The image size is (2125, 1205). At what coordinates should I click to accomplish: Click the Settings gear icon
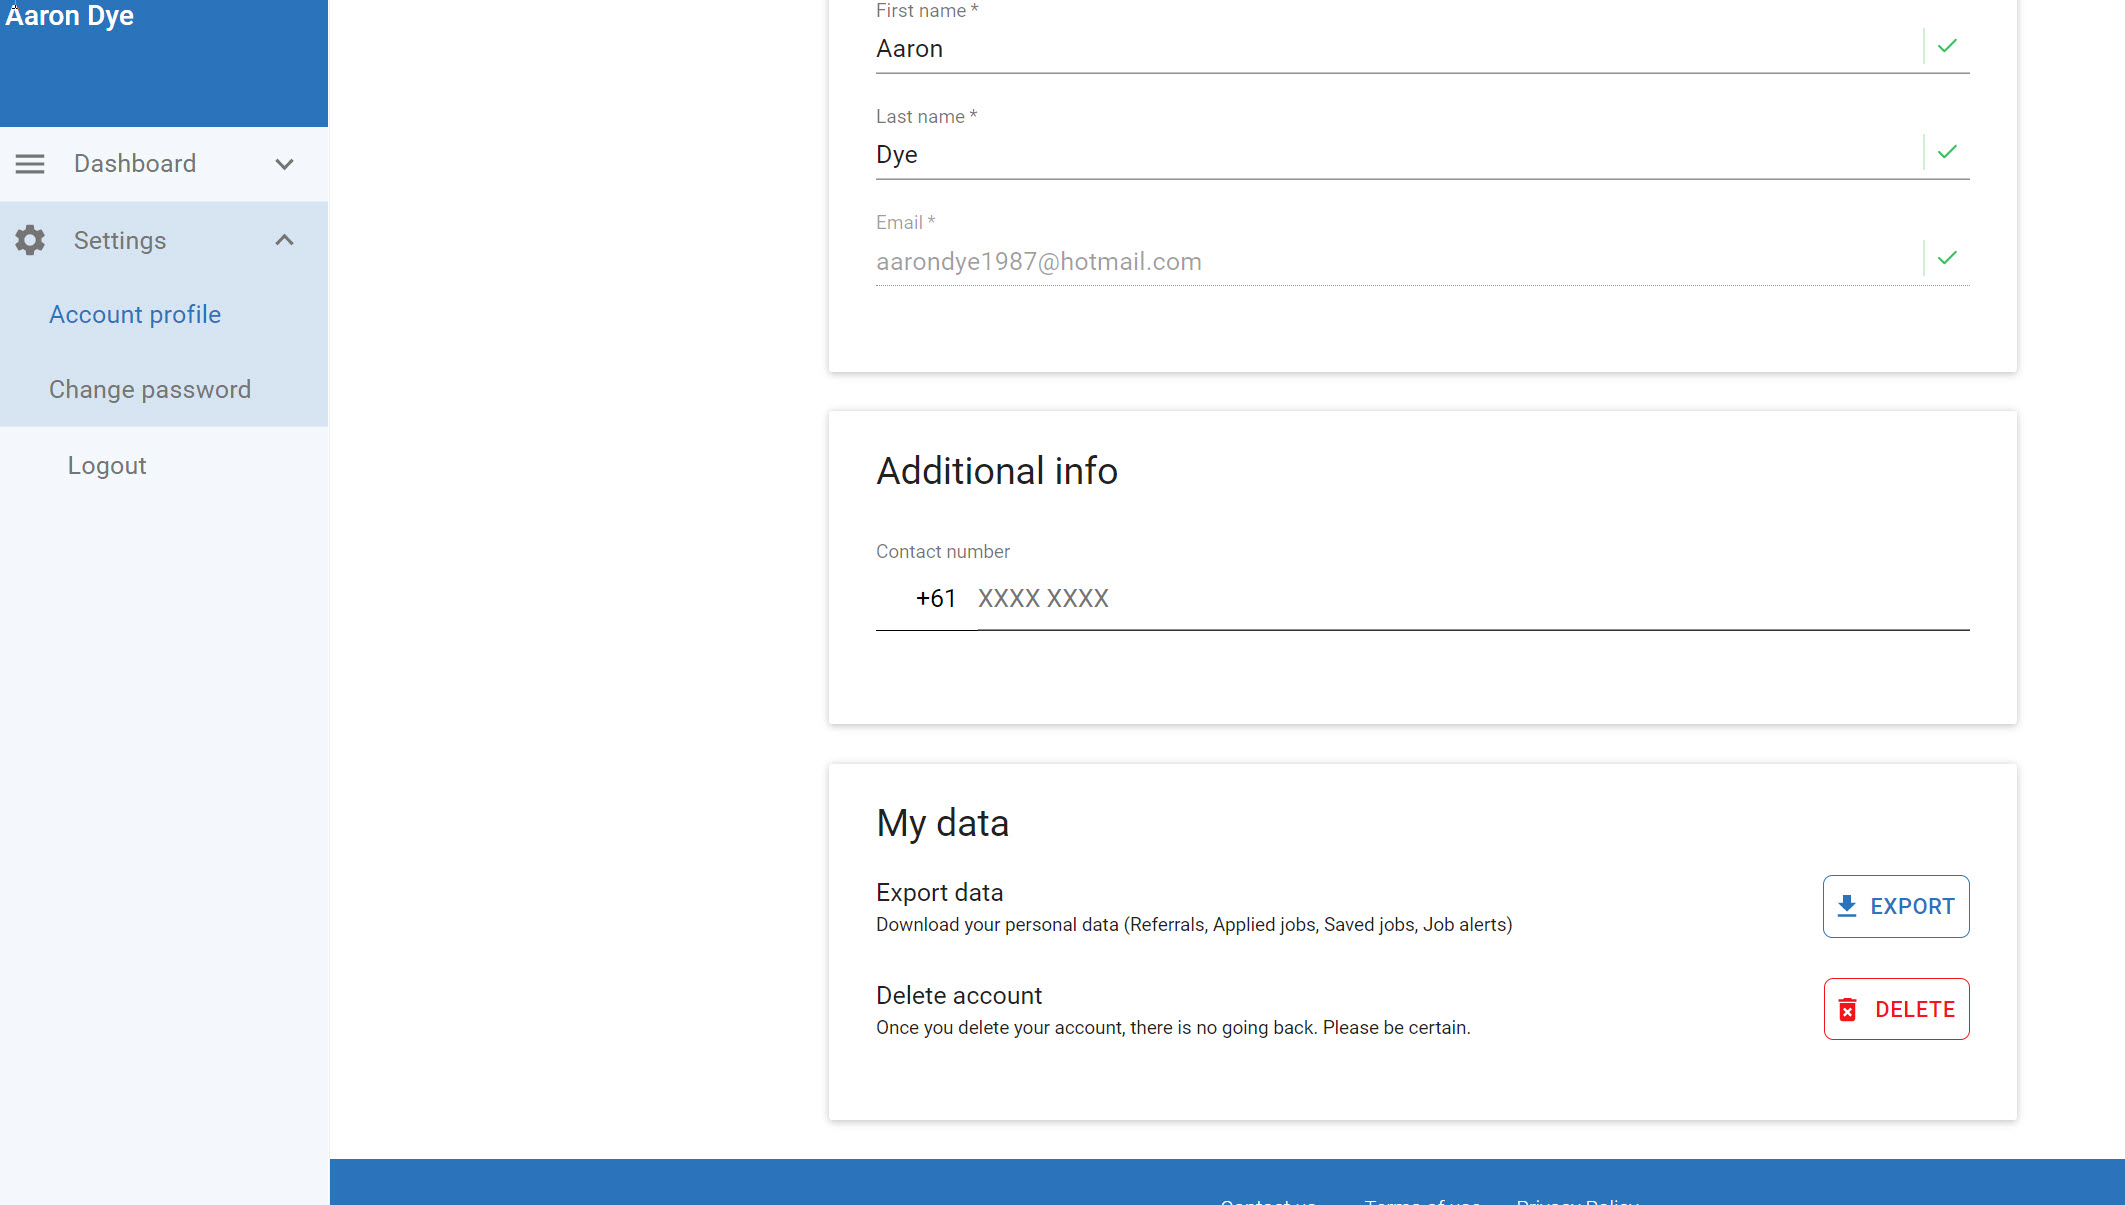[x=30, y=240]
